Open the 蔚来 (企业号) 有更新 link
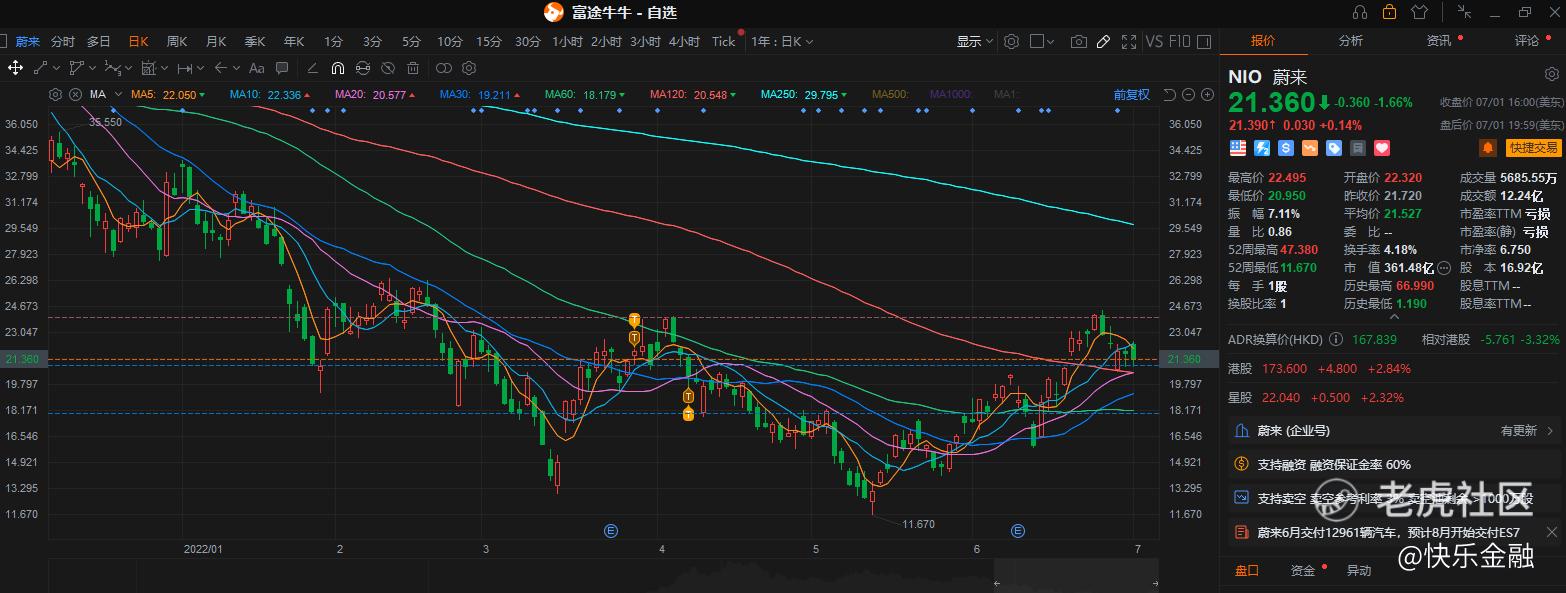 tap(1395, 431)
